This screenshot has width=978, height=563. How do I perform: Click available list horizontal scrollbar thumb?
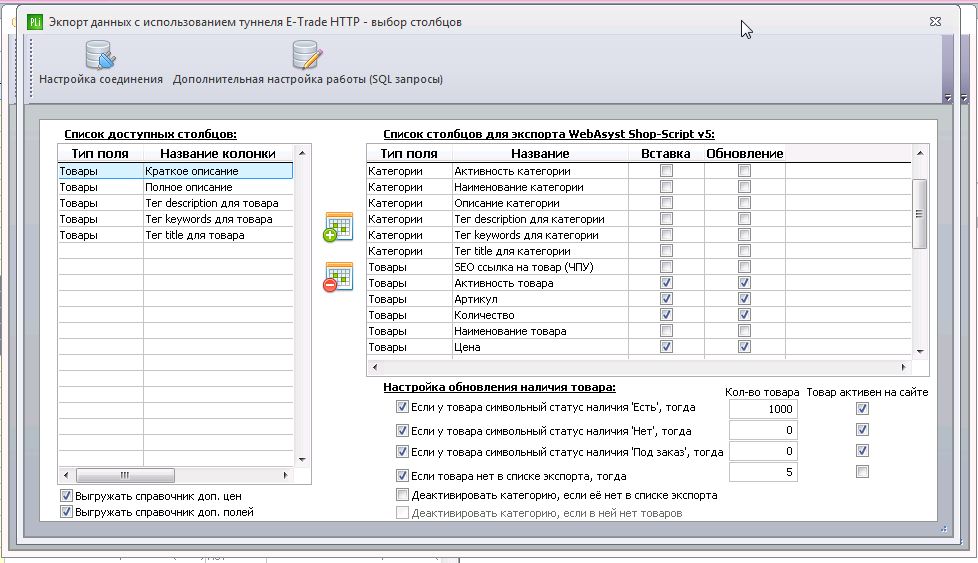coord(125,475)
